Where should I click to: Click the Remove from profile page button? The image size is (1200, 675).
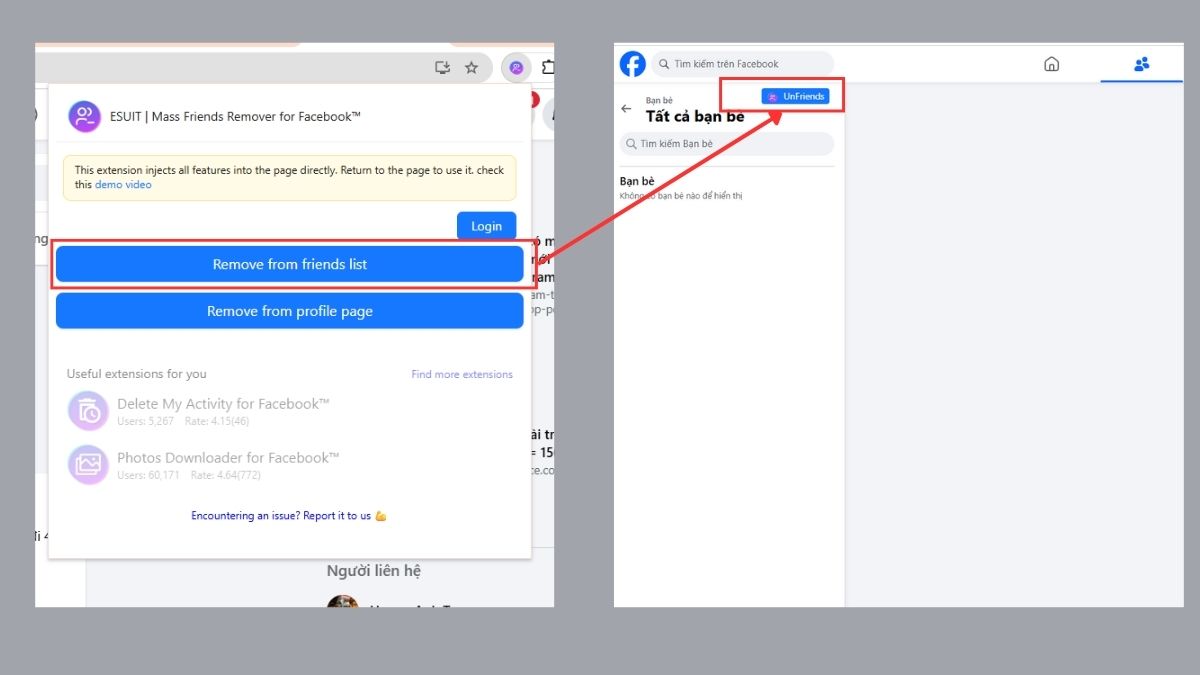click(289, 311)
